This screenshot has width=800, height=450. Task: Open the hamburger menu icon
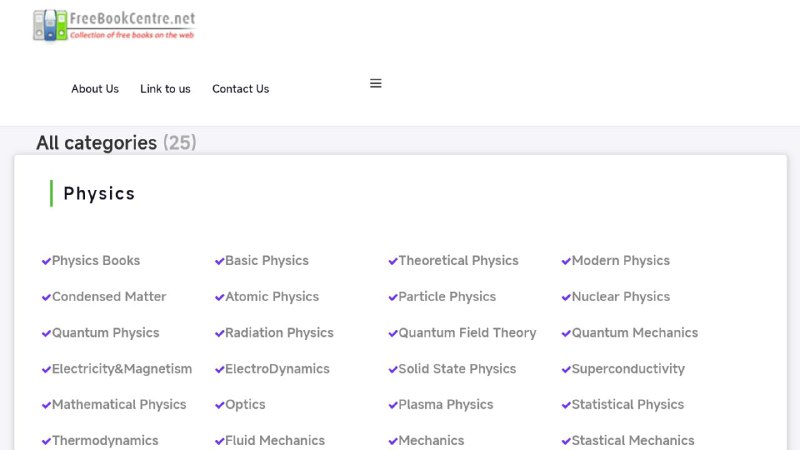(x=376, y=84)
